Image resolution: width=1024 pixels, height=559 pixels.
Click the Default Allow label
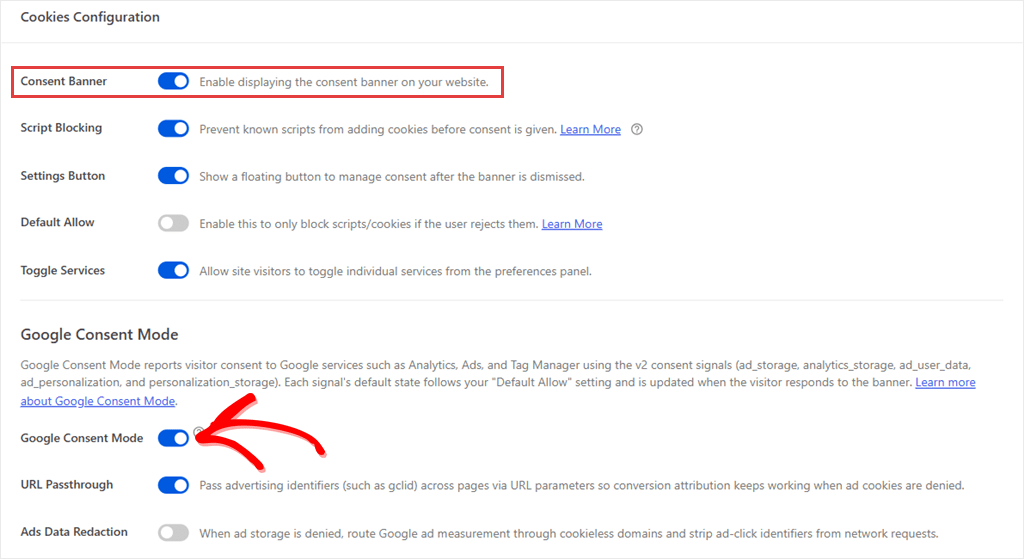point(57,223)
